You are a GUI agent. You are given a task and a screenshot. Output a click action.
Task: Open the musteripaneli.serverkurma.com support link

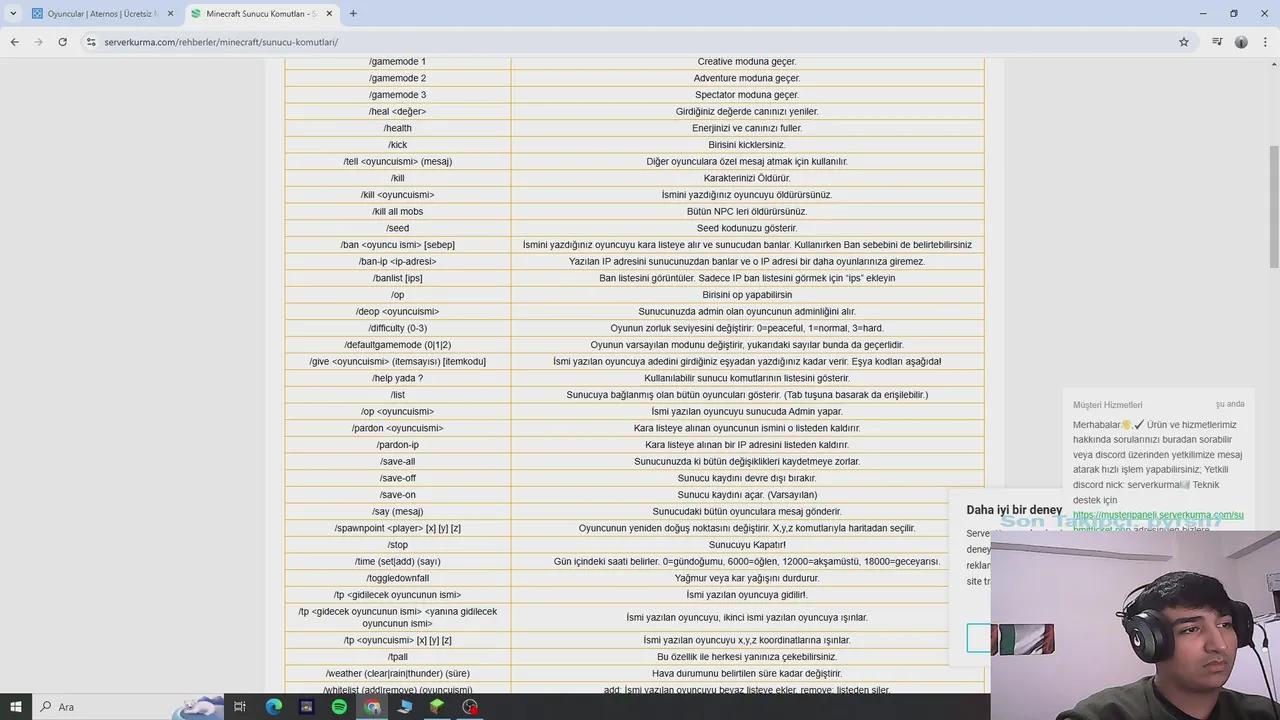click(1158, 515)
